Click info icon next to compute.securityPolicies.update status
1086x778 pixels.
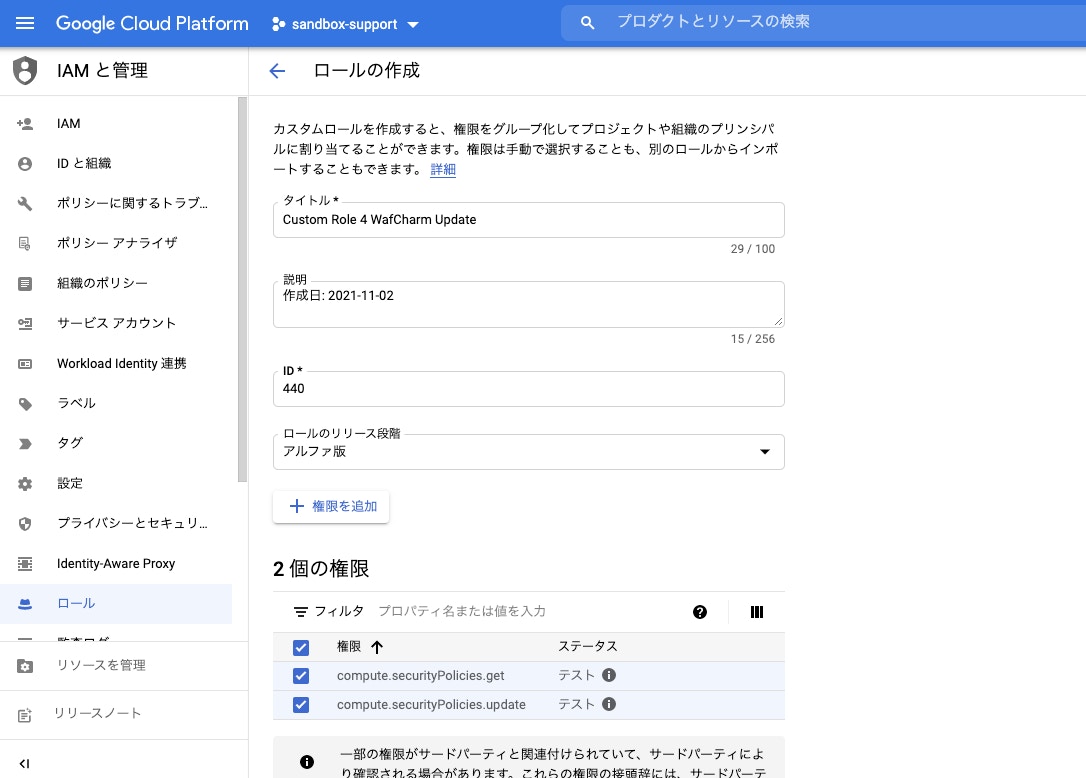(609, 704)
